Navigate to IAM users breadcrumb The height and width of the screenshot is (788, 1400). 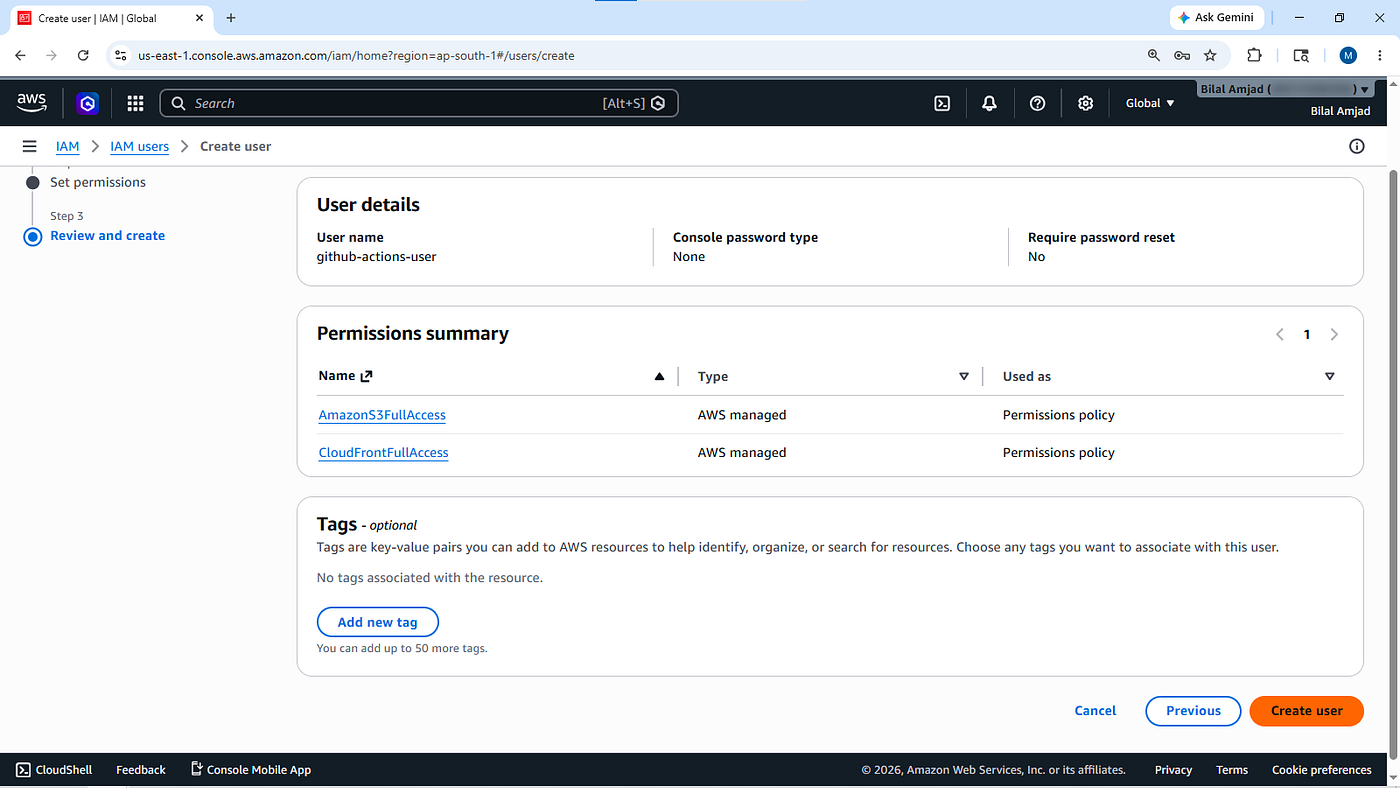[139, 146]
